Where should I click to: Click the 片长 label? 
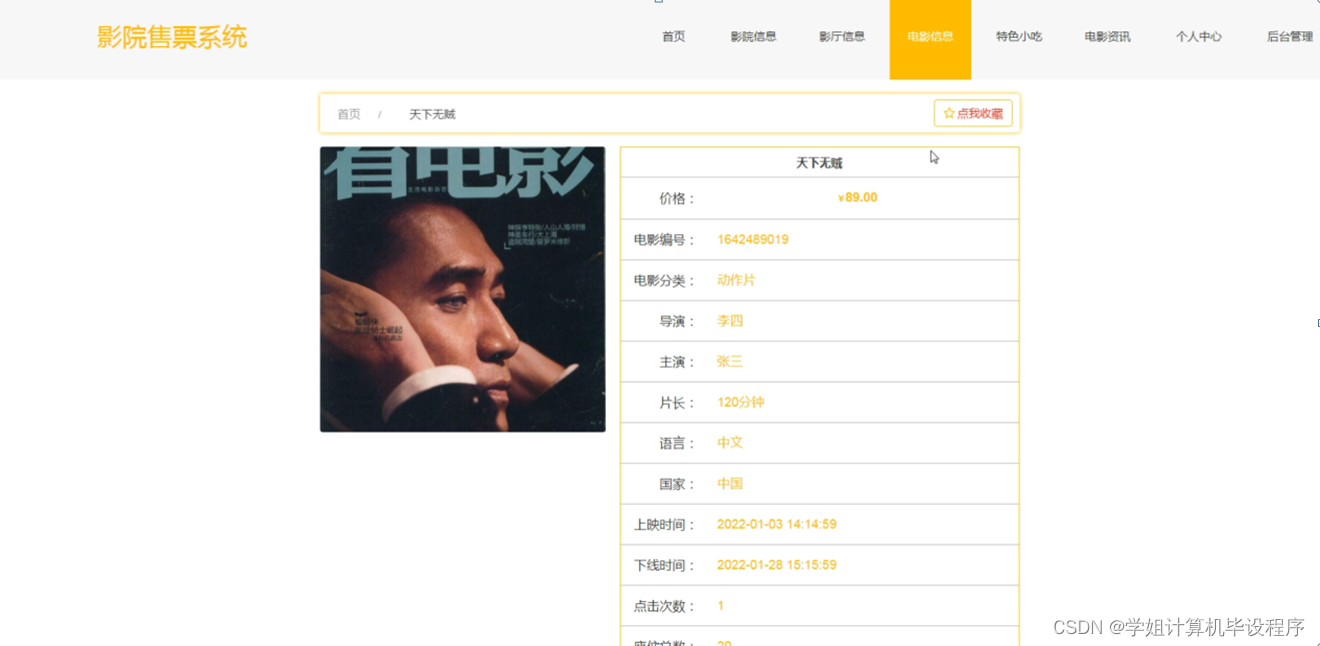pos(677,403)
